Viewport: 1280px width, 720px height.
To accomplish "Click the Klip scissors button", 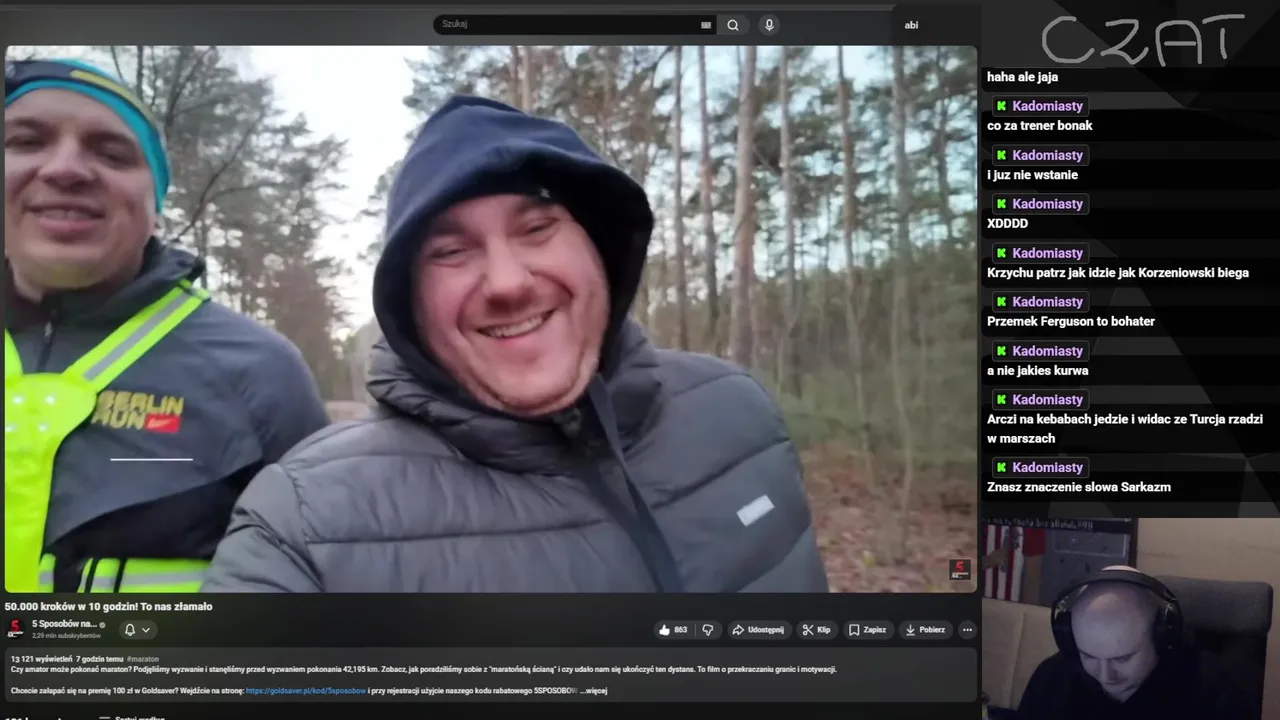I will point(816,630).
